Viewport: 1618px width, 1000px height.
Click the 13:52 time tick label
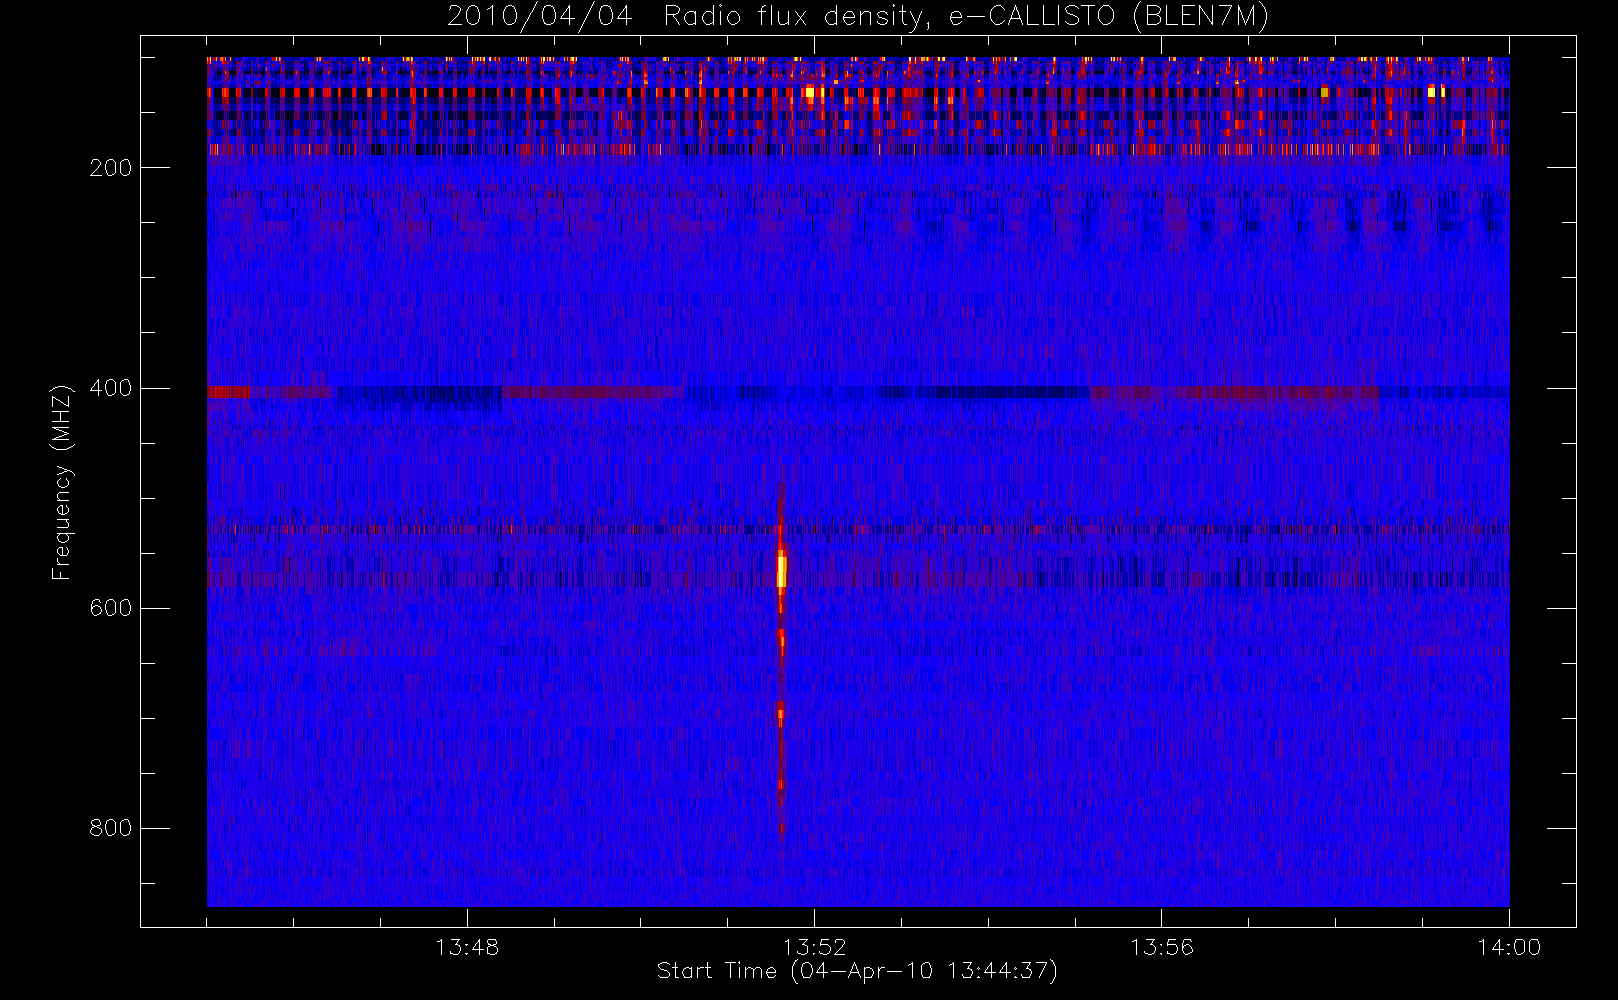click(x=814, y=947)
